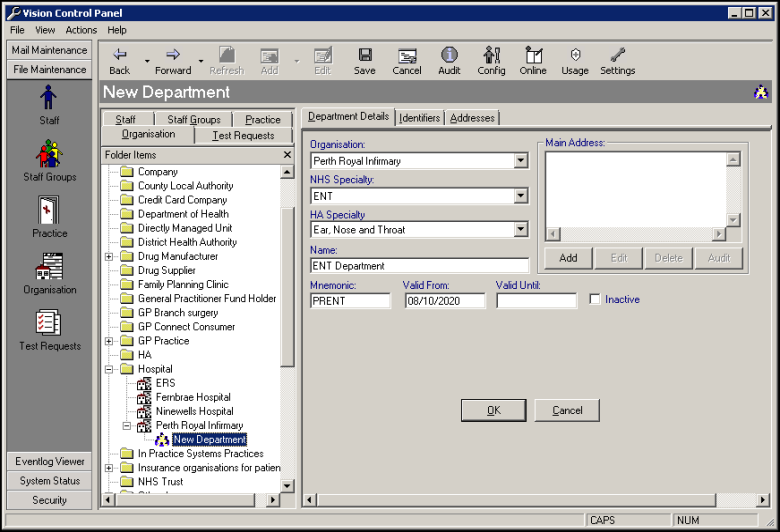Expand the Drug Manufacturer folder

click(x=109, y=257)
